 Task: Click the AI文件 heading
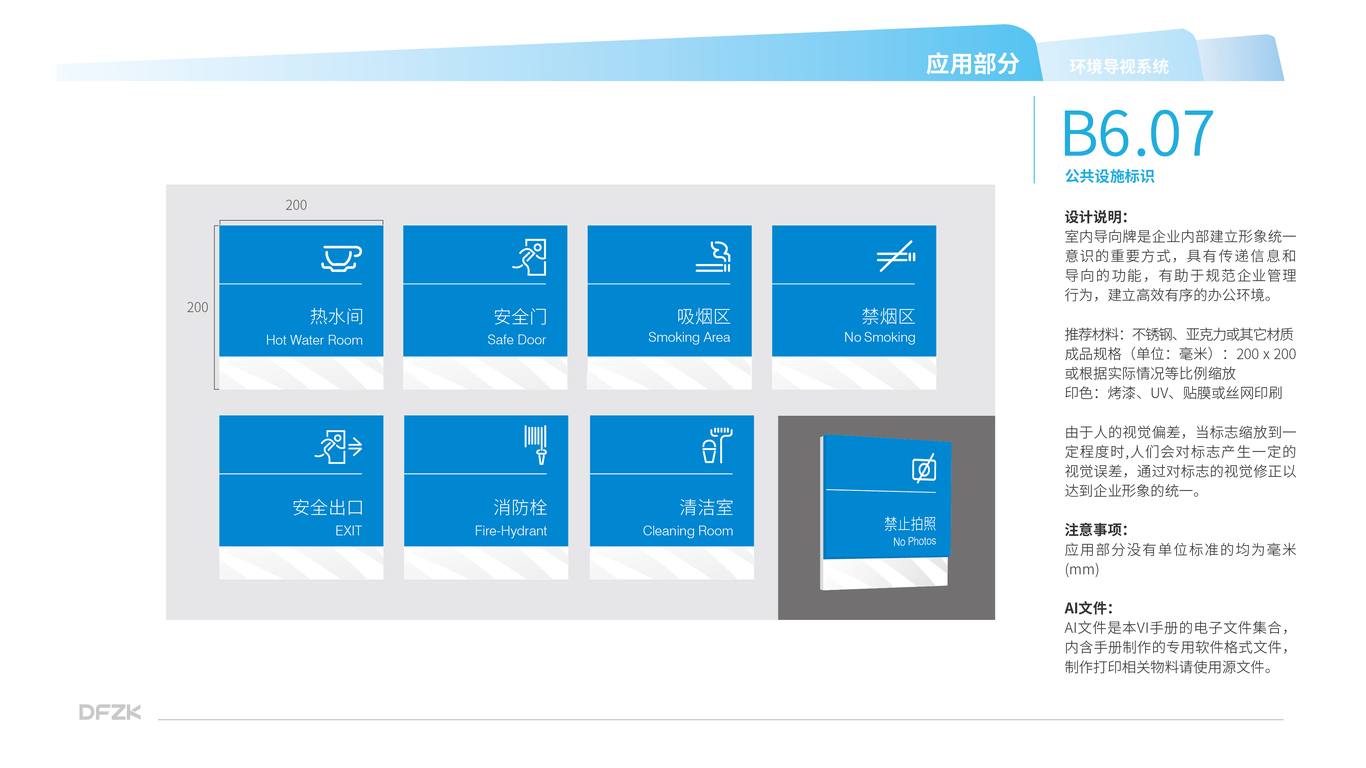point(1089,608)
